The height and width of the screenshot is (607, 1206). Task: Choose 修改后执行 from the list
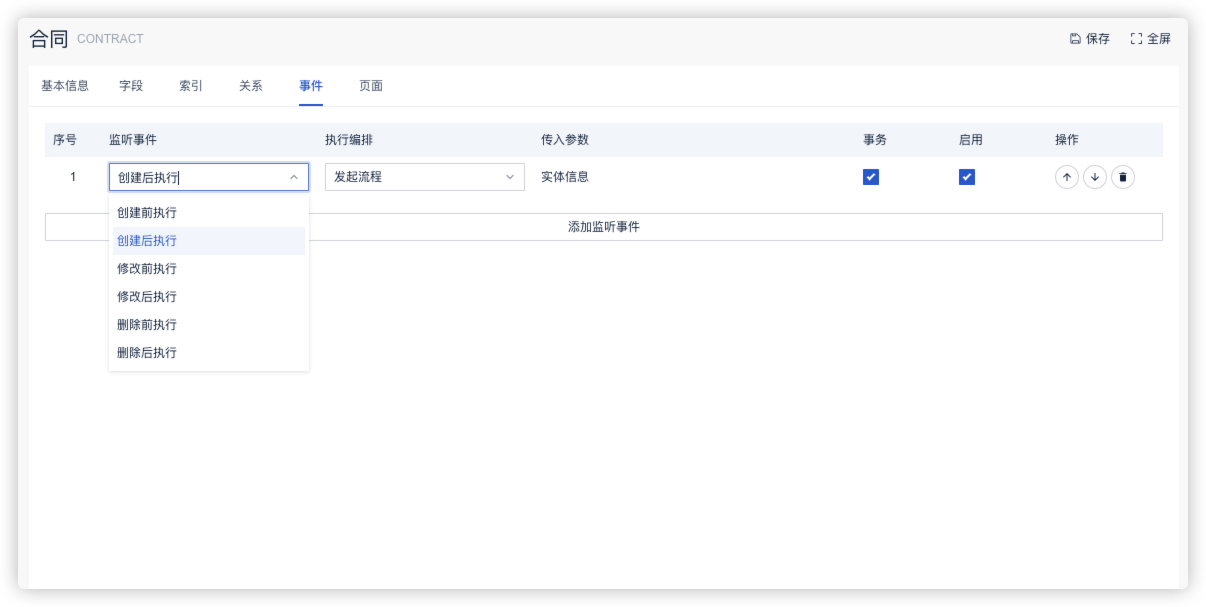[x=147, y=297]
